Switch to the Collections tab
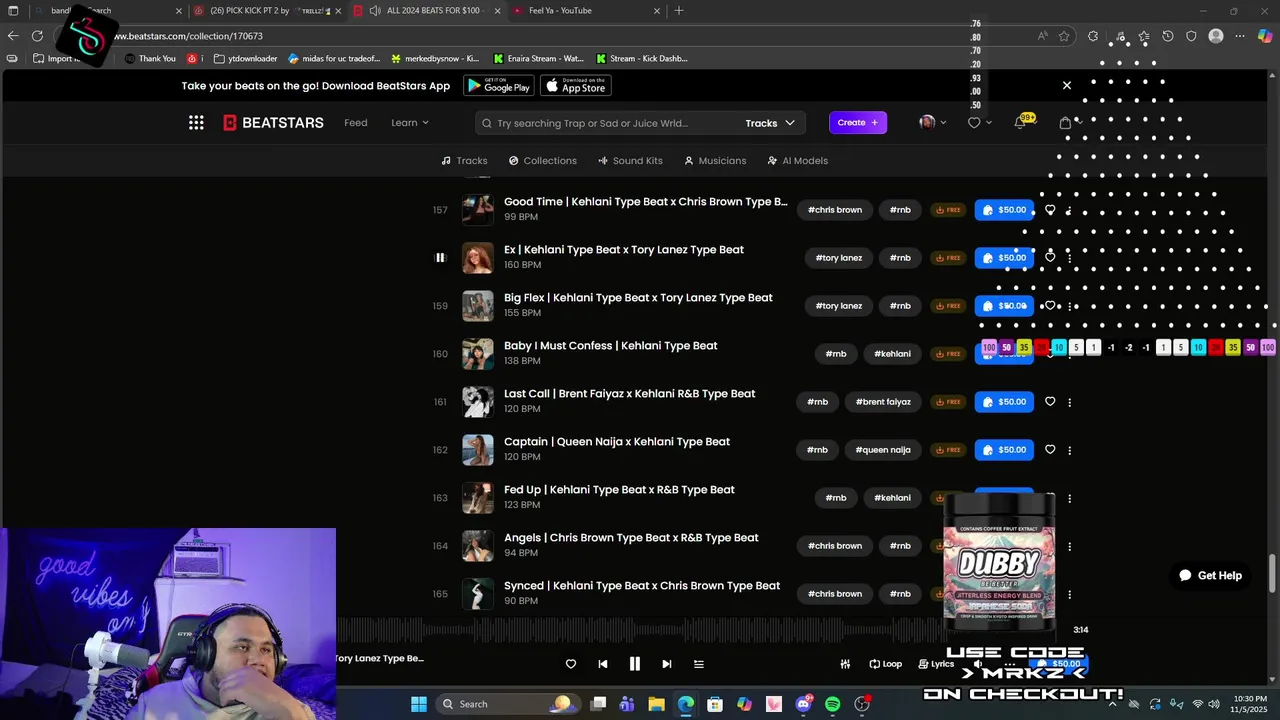 [542, 161]
